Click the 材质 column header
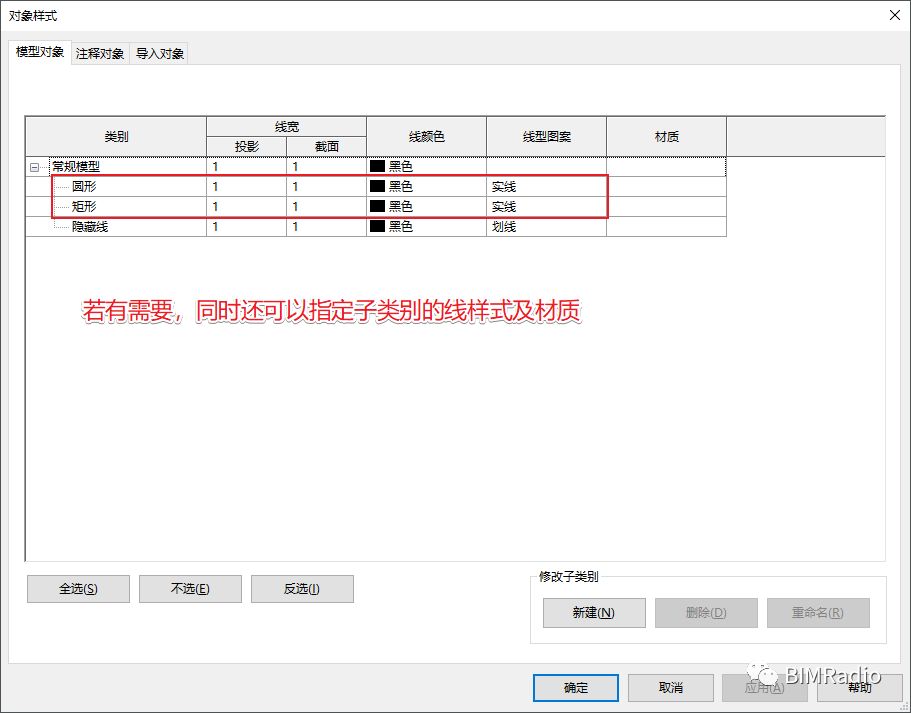 [x=666, y=137]
